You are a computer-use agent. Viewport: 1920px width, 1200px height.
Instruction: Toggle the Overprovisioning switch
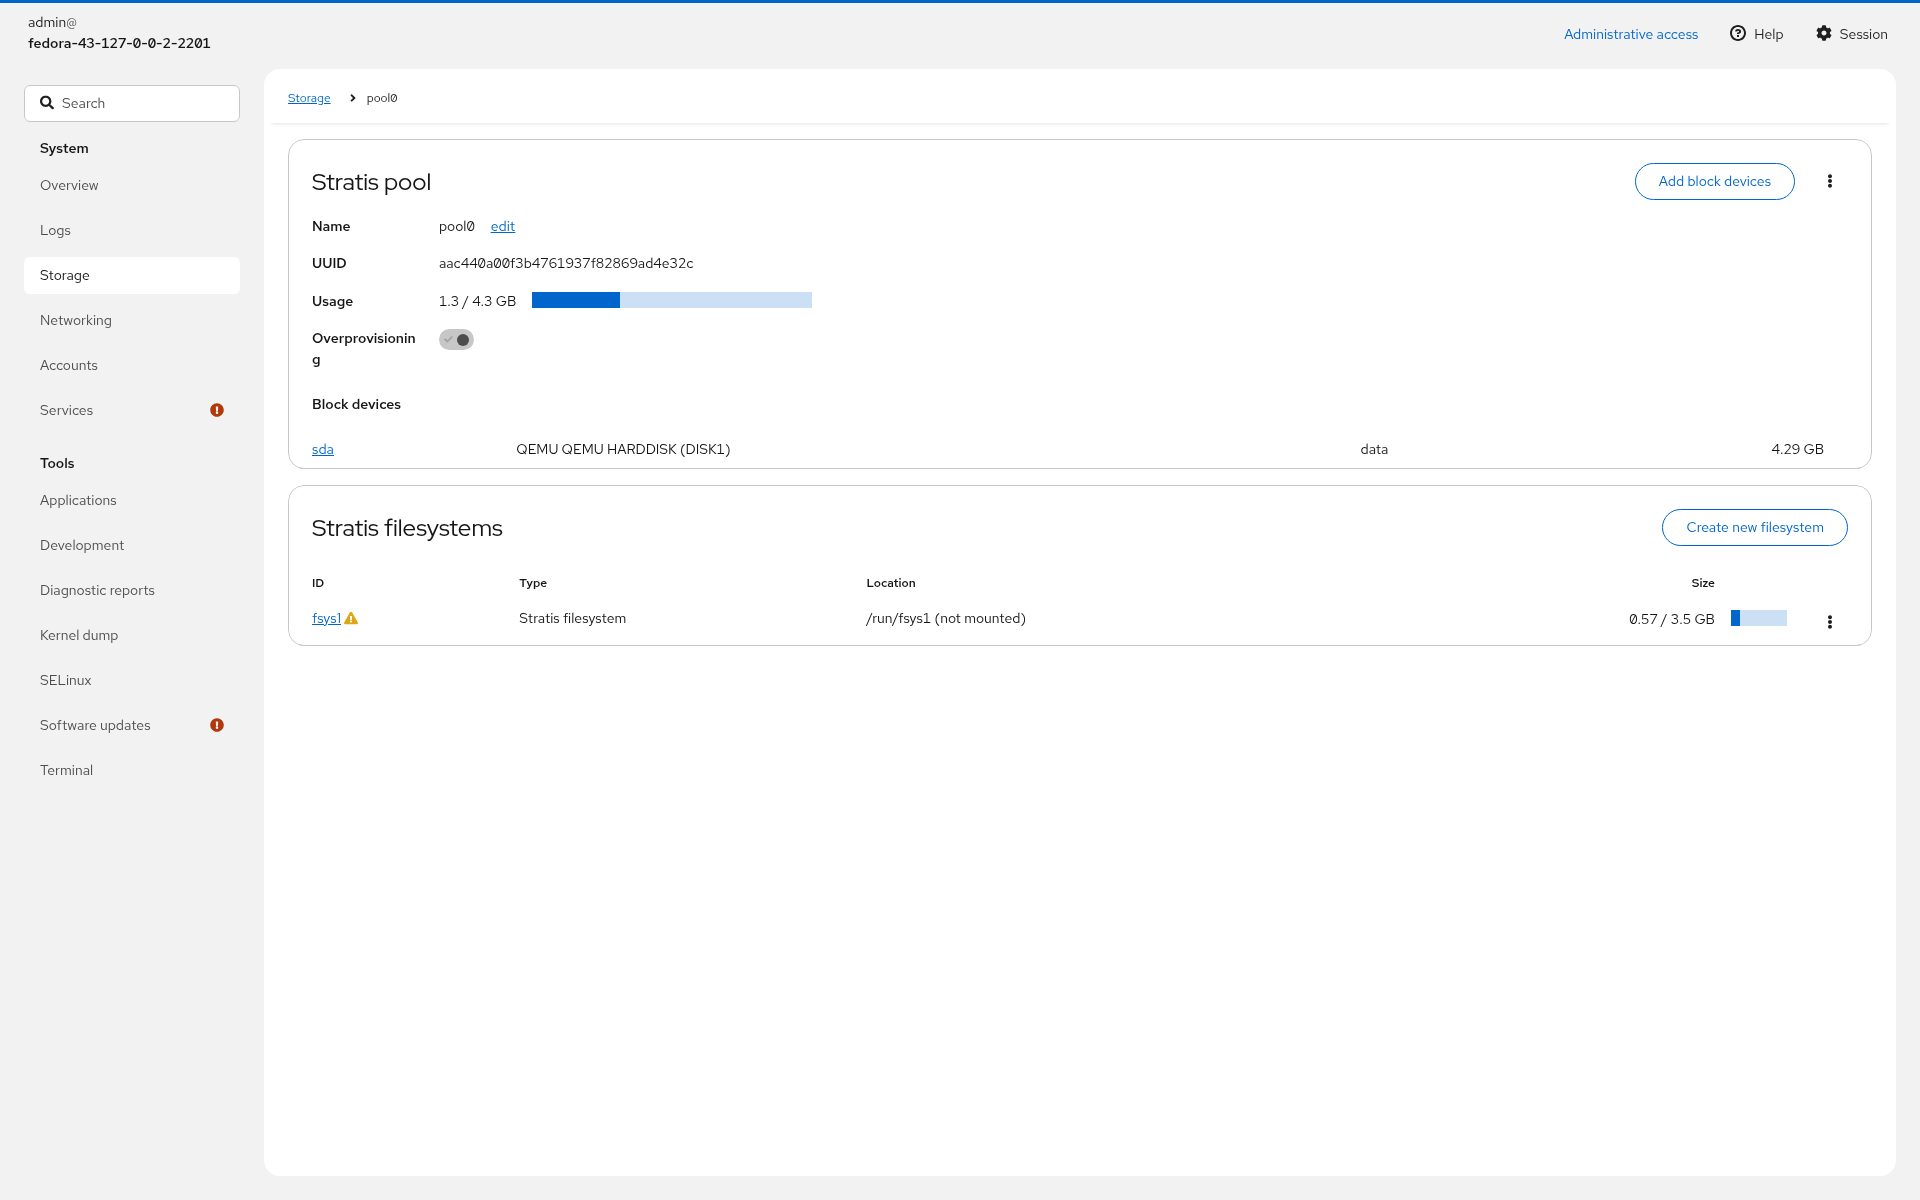456,340
